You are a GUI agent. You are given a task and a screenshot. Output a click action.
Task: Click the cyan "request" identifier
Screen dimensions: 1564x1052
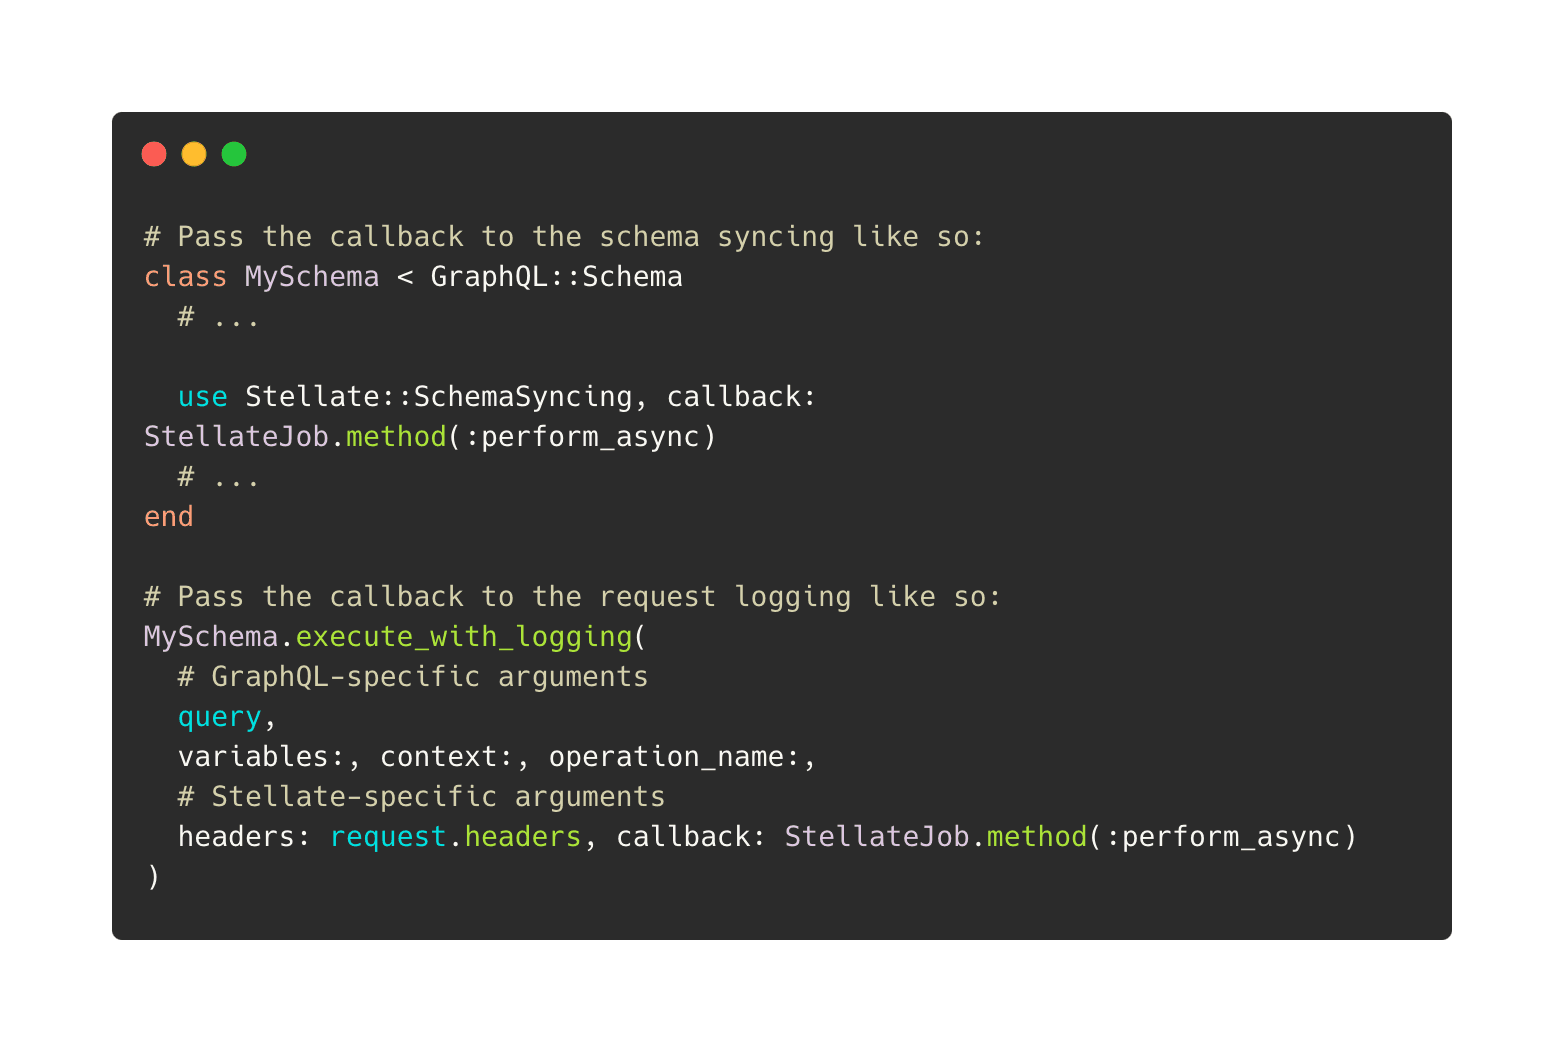coord(388,837)
